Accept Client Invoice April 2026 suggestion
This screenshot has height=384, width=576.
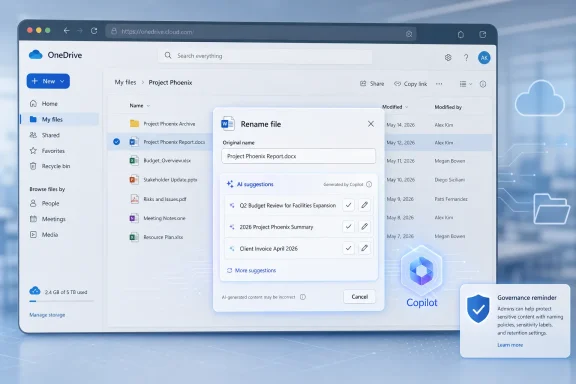click(348, 248)
